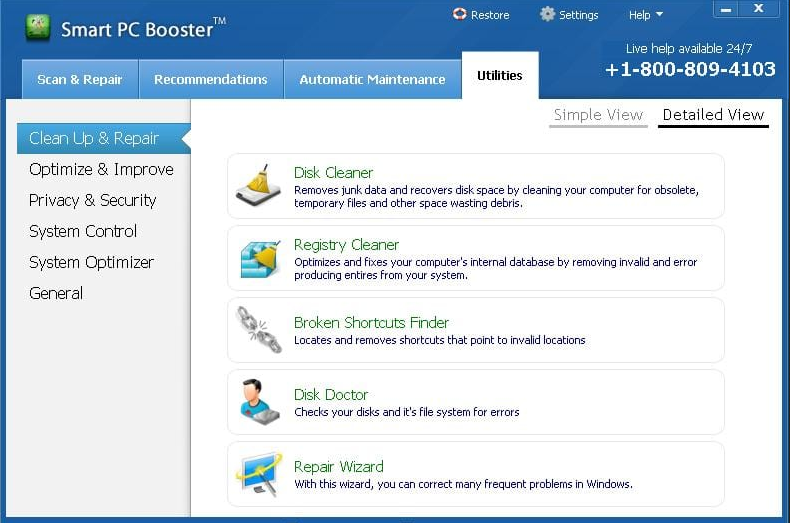
Task: Click the Broken Shortcuts Finder chain icon
Action: pos(258,330)
